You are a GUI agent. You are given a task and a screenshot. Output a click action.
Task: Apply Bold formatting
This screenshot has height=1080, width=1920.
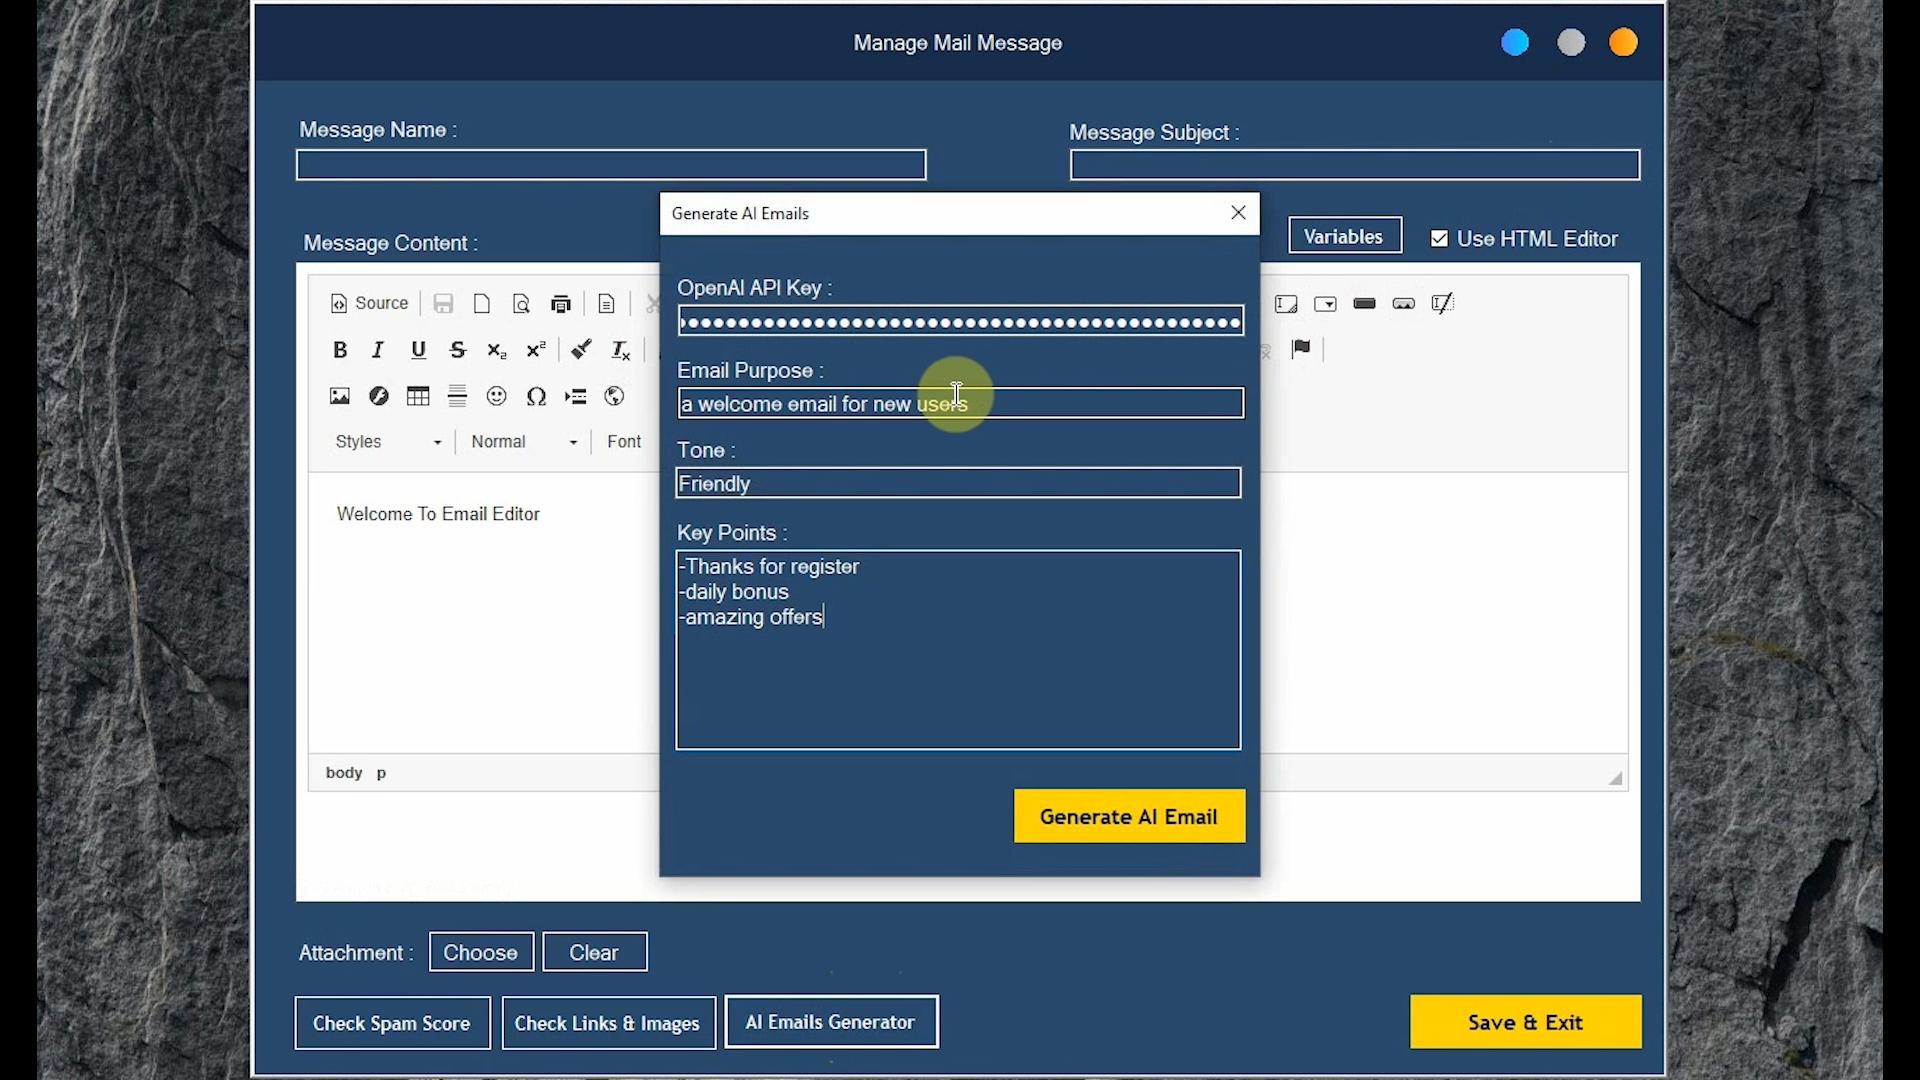pos(340,350)
